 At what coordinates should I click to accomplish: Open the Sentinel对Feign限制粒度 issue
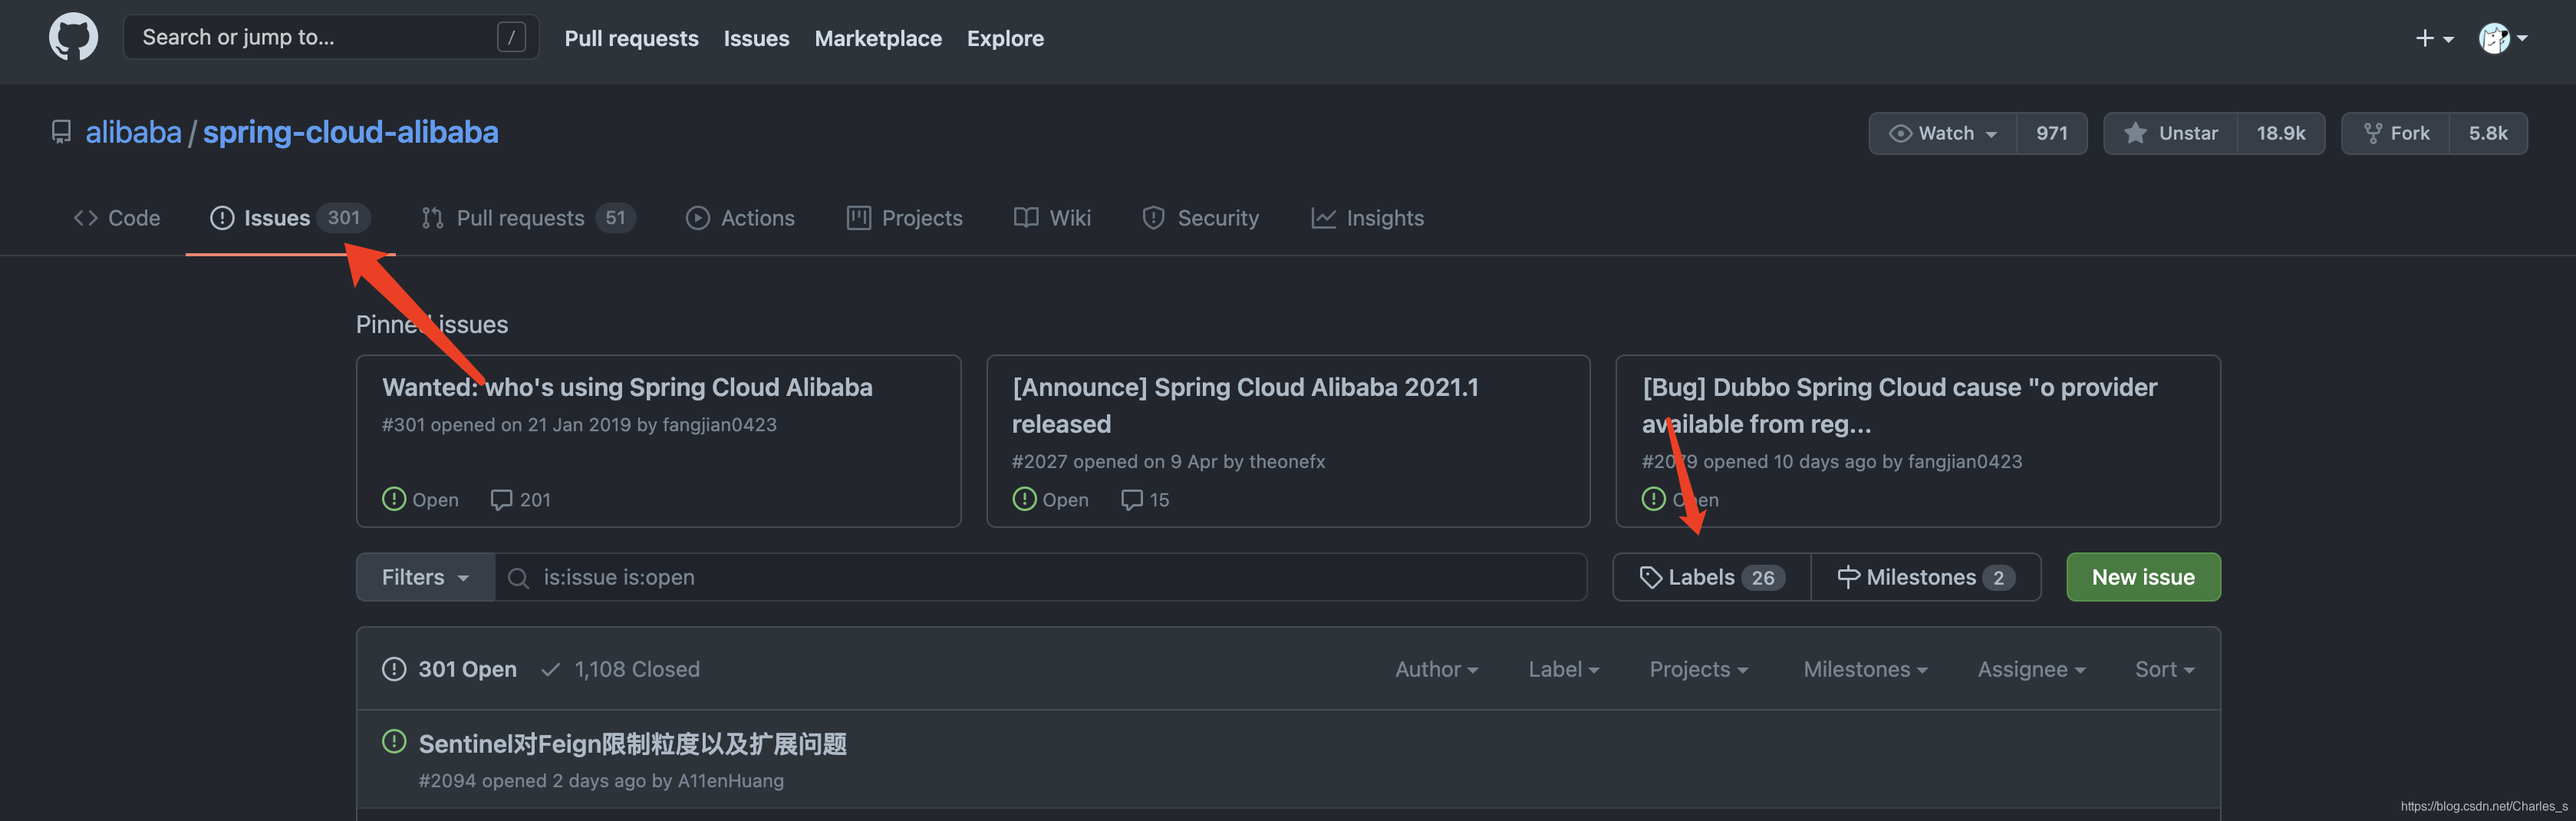point(632,744)
